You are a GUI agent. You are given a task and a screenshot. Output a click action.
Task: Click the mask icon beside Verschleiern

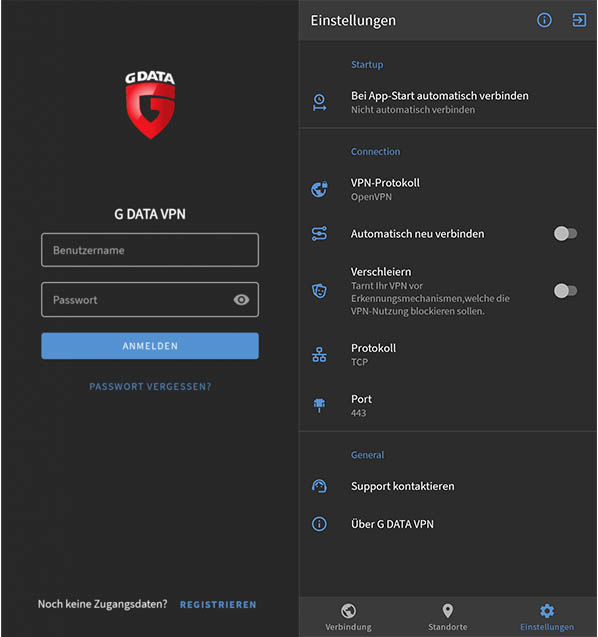pyautogui.click(x=319, y=291)
